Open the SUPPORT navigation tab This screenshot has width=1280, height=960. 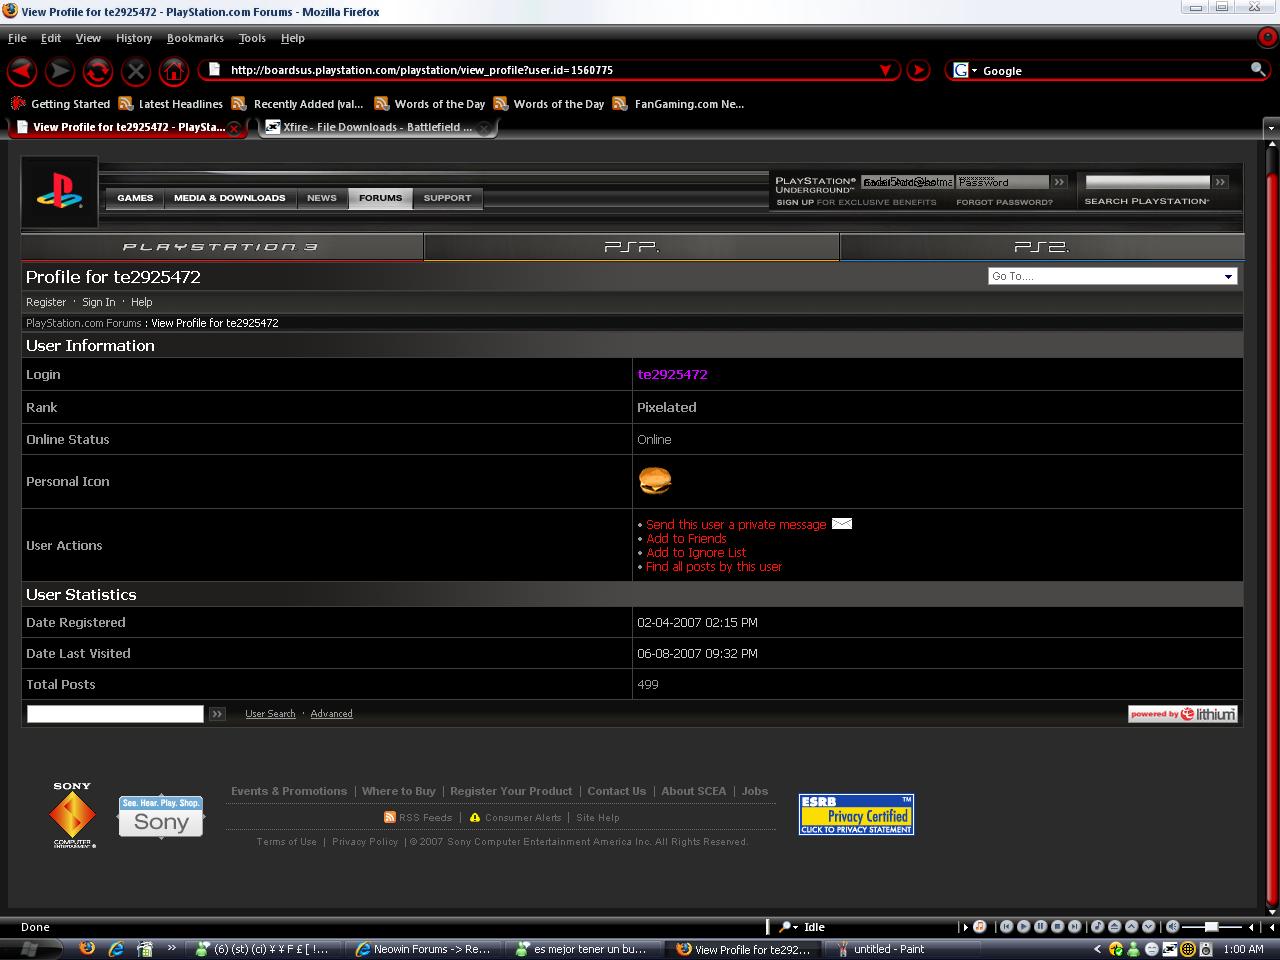[x=447, y=198]
